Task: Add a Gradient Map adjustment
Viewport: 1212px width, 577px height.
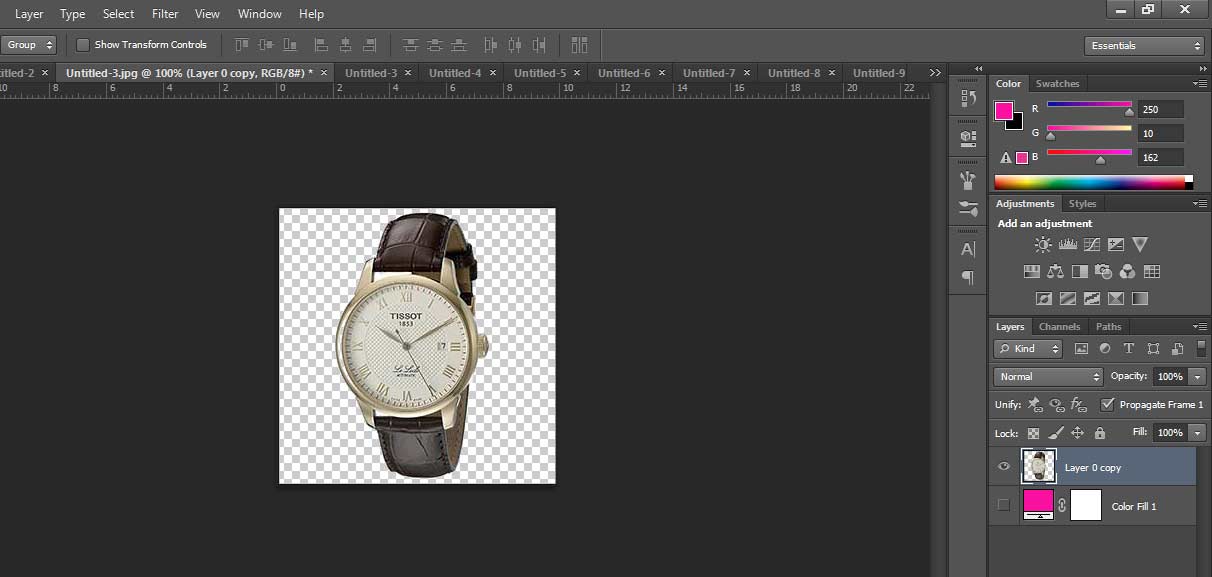Action: 1139,298
